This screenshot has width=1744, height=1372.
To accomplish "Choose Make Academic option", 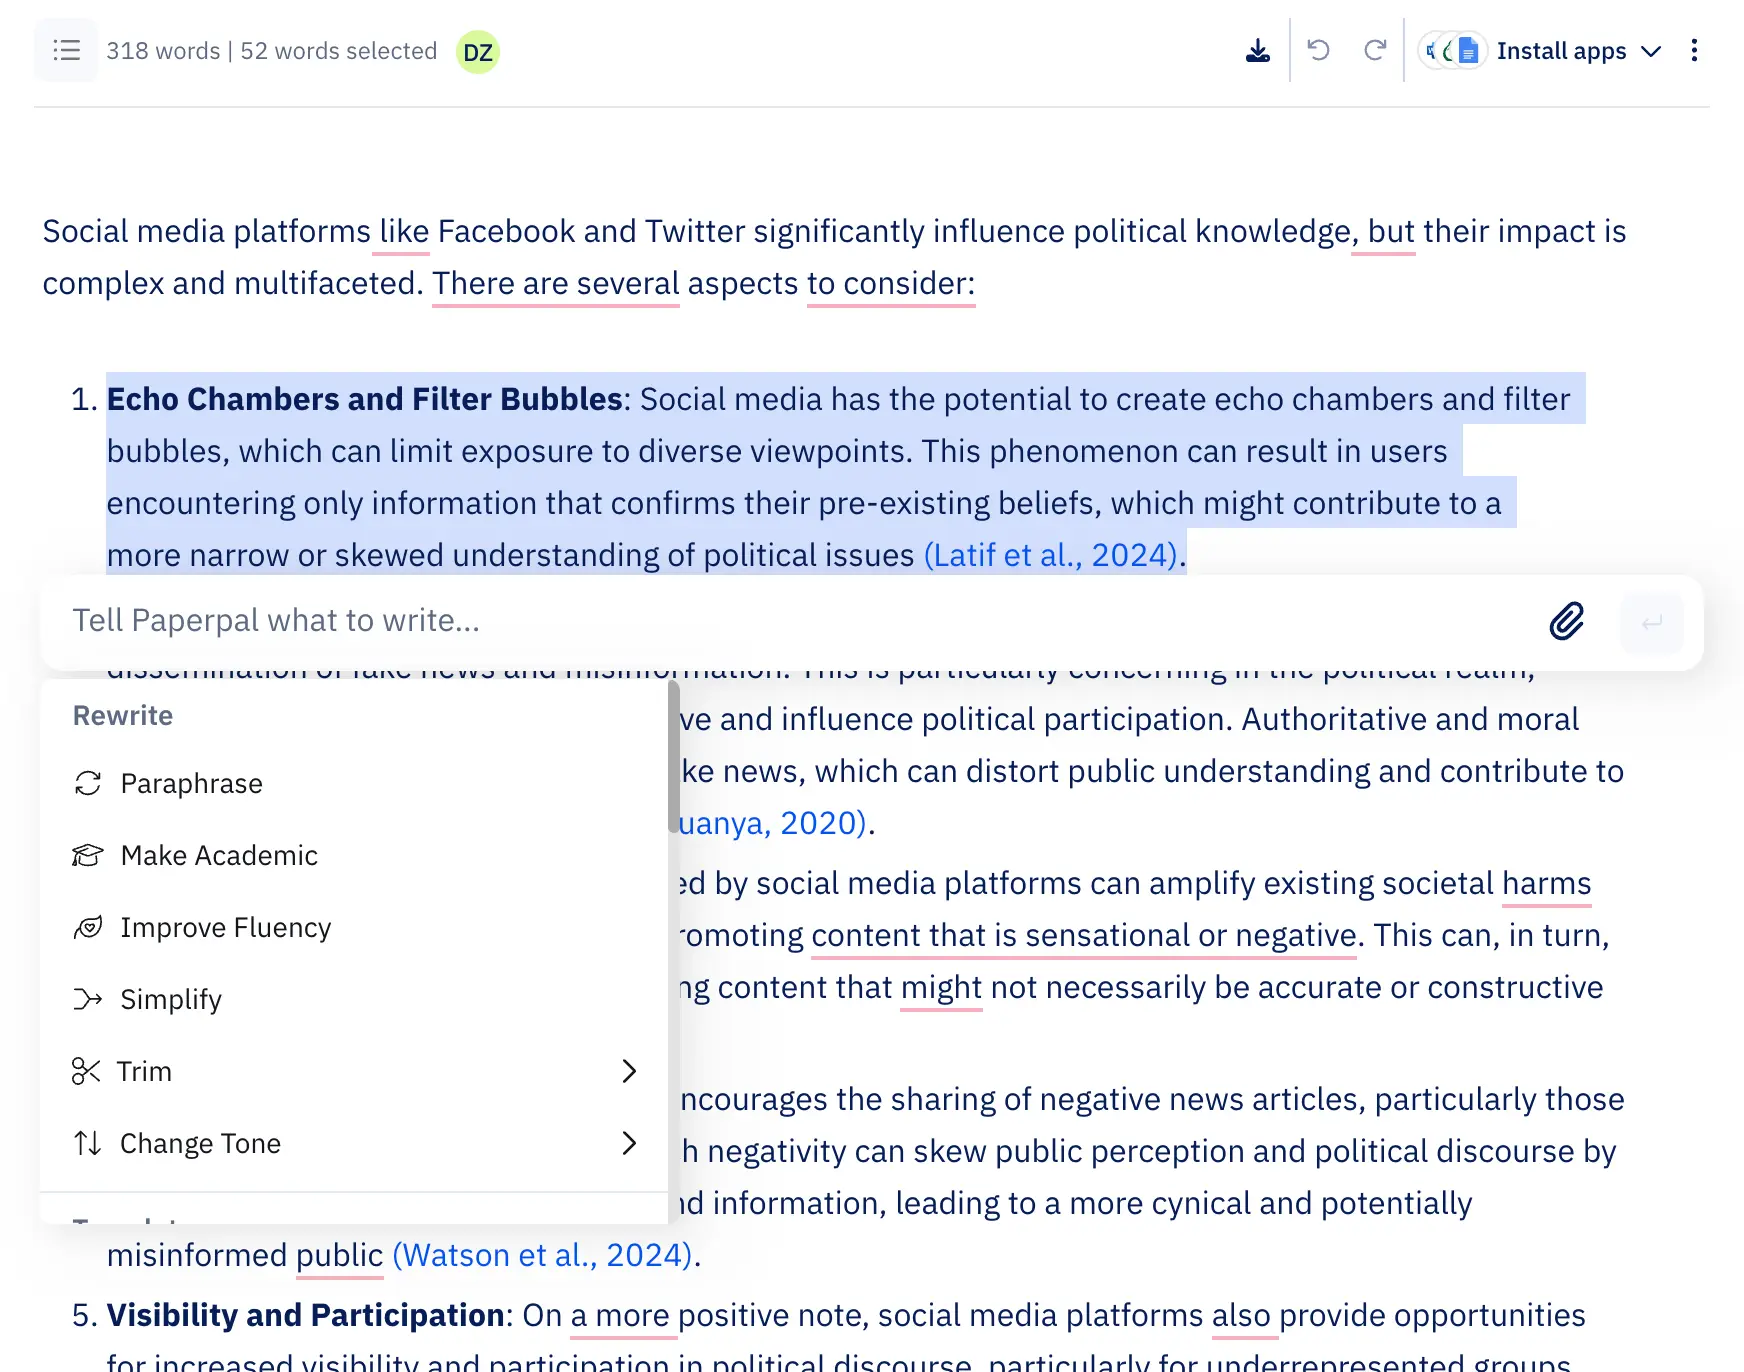I will [354, 855].
